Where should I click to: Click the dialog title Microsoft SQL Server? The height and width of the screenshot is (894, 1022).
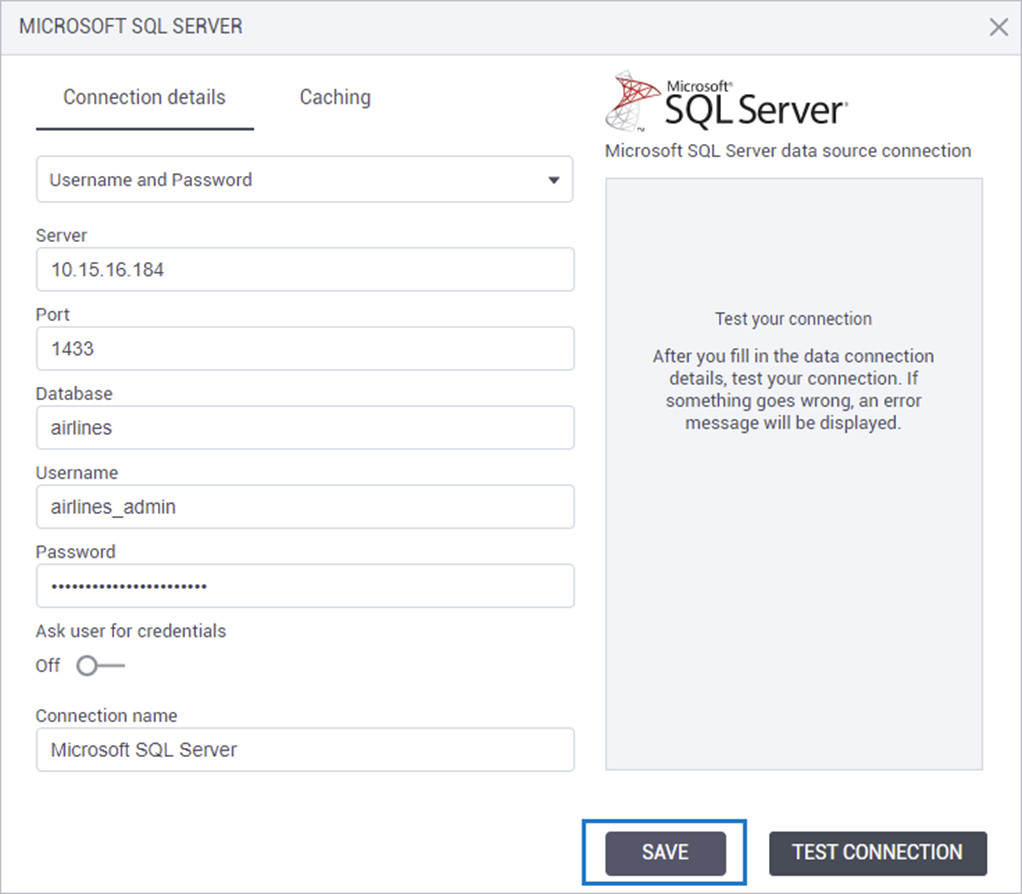point(130,26)
